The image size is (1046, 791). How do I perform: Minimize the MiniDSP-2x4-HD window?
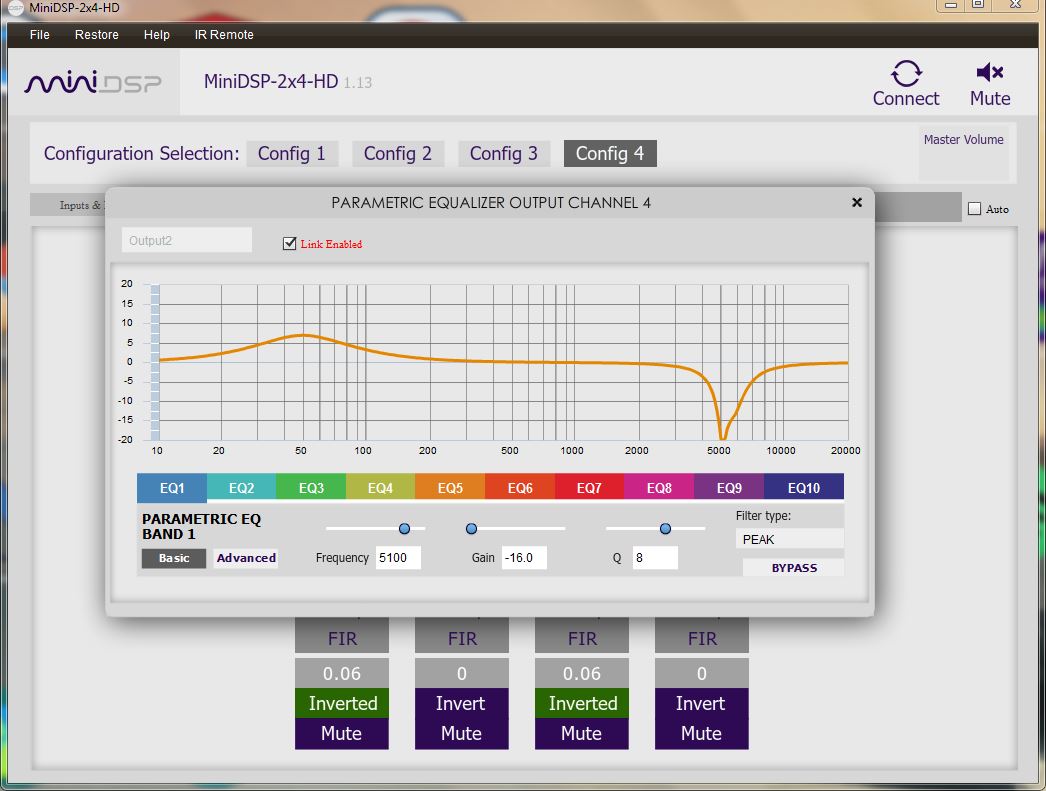pos(951,5)
